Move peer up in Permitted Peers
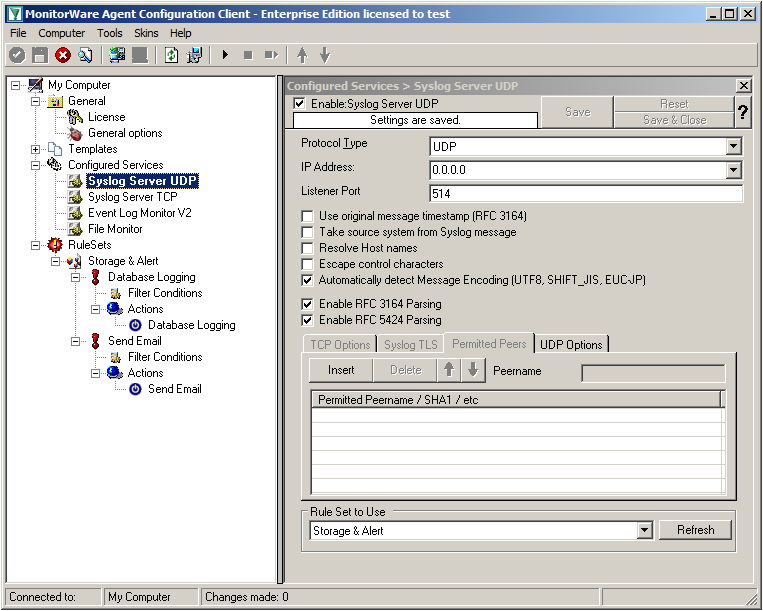The image size is (763, 611). pos(449,370)
